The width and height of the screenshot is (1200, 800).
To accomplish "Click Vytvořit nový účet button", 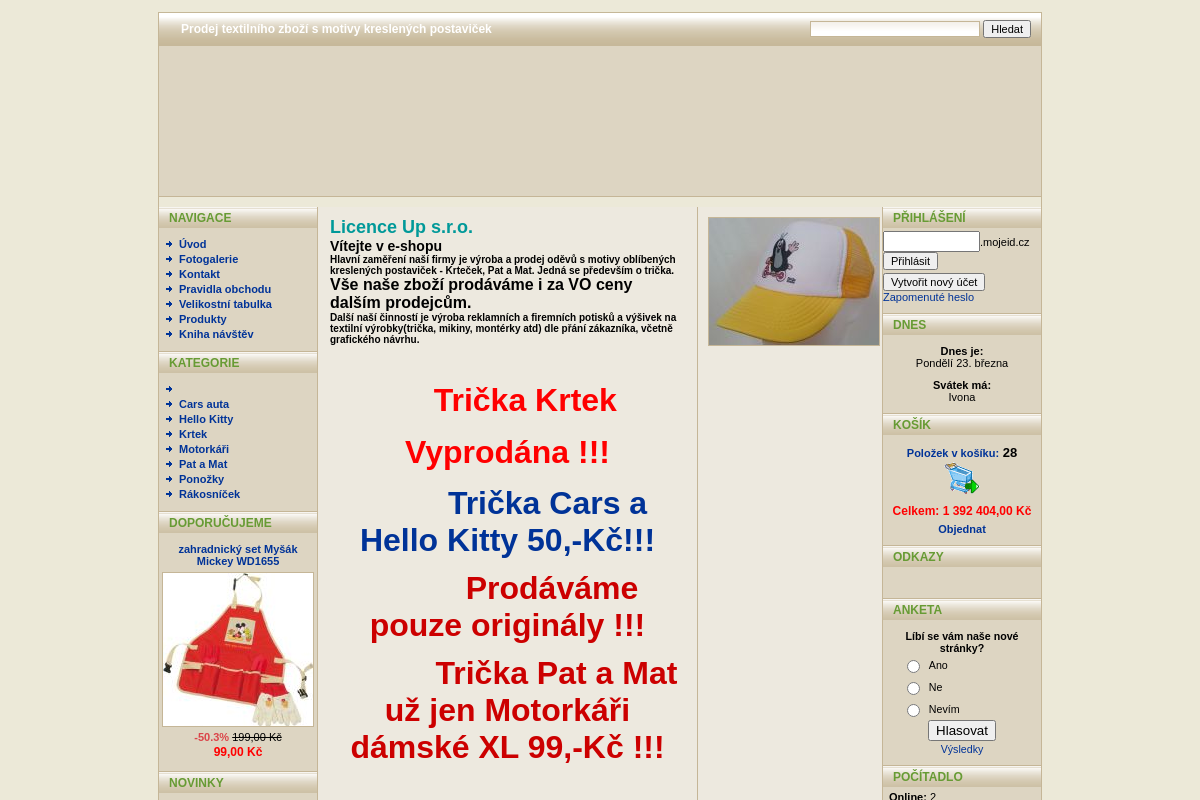I will coord(934,282).
